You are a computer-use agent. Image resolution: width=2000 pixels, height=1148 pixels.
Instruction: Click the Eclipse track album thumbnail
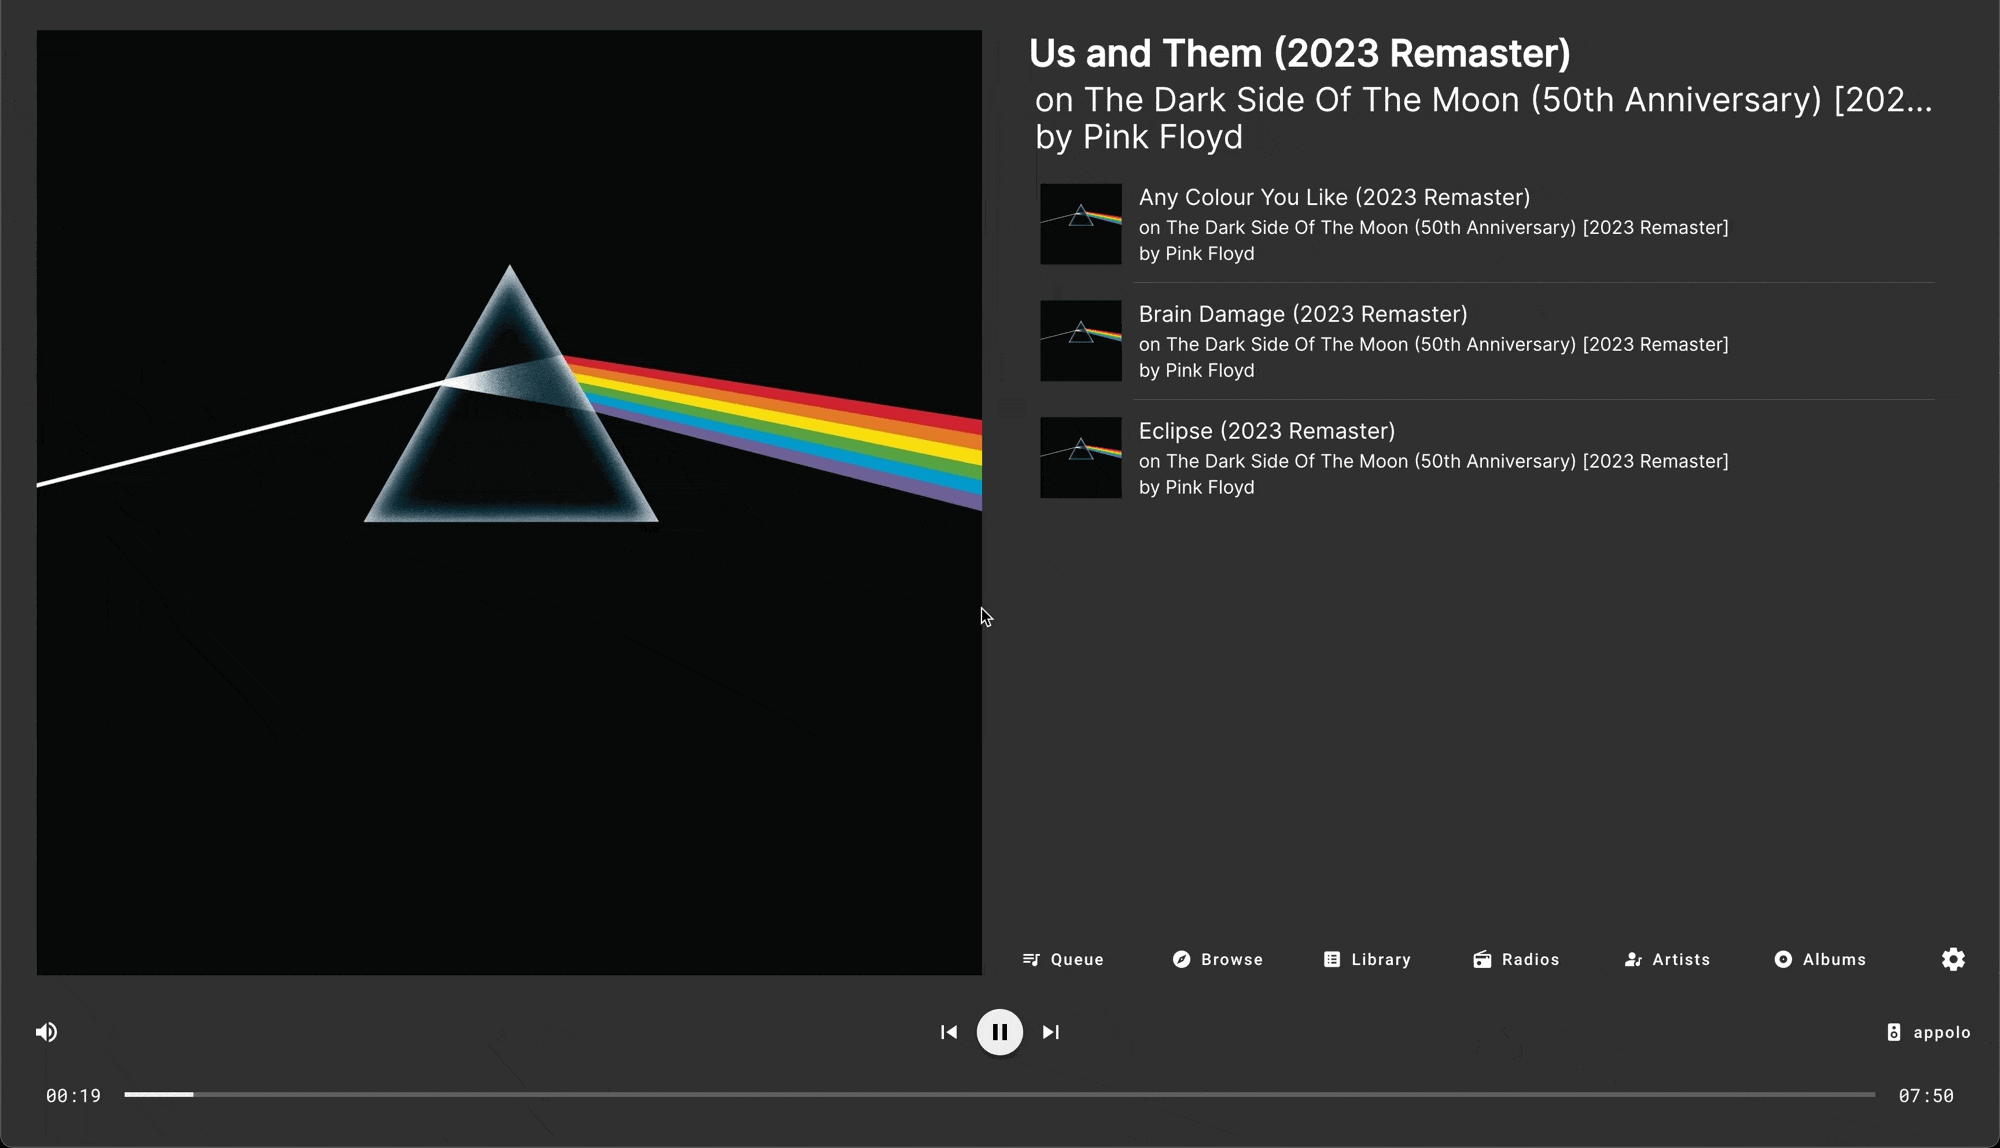[x=1080, y=457]
